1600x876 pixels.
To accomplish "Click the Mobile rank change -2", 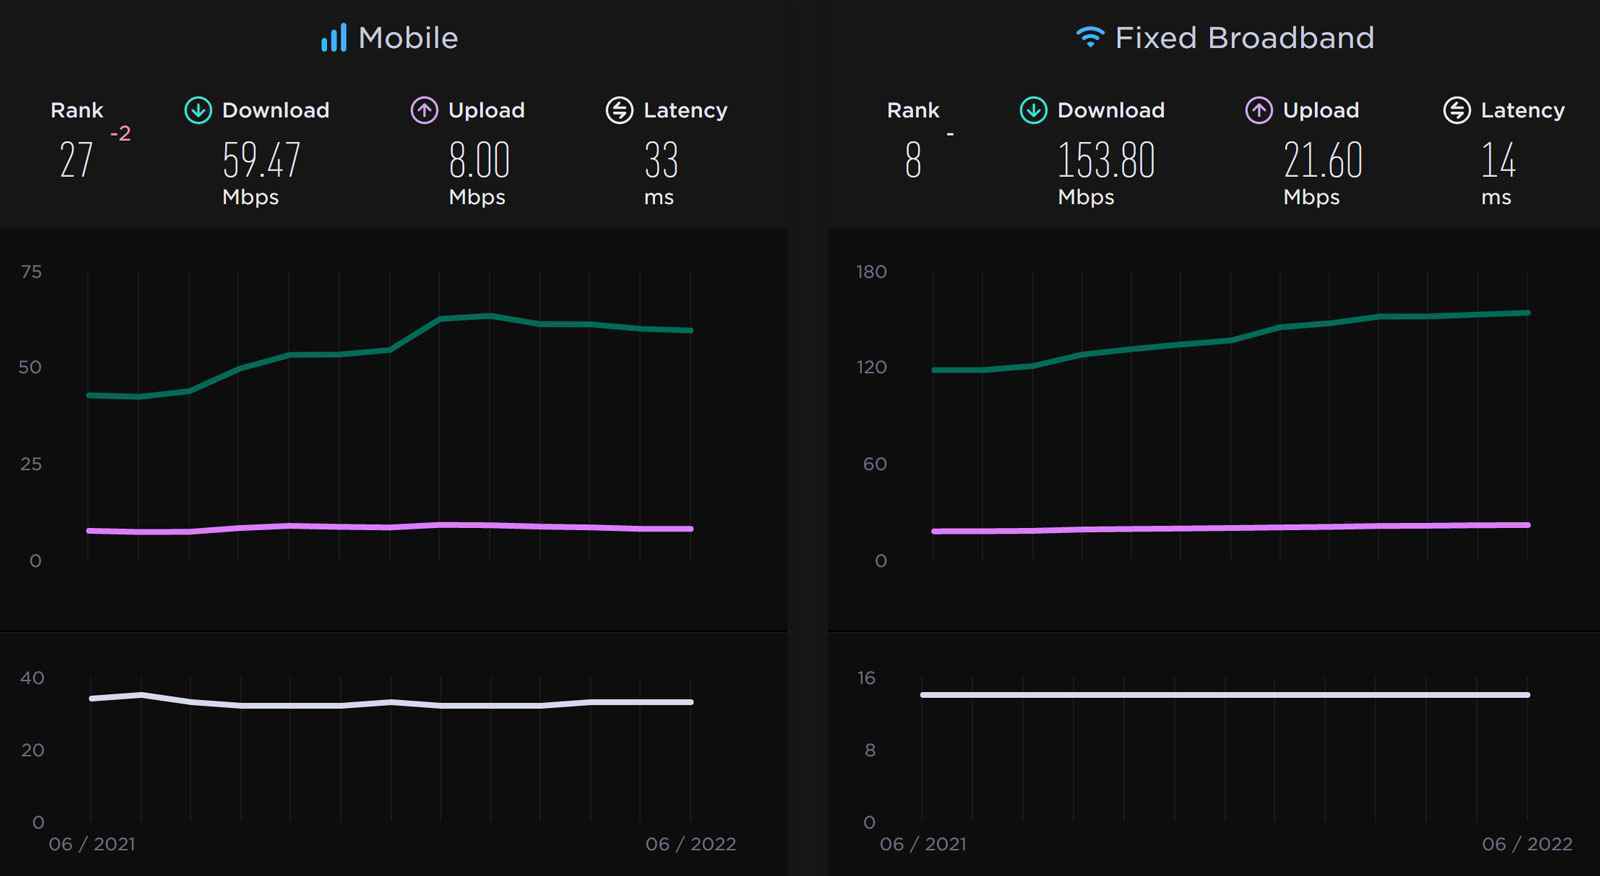I will [x=120, y=133].
